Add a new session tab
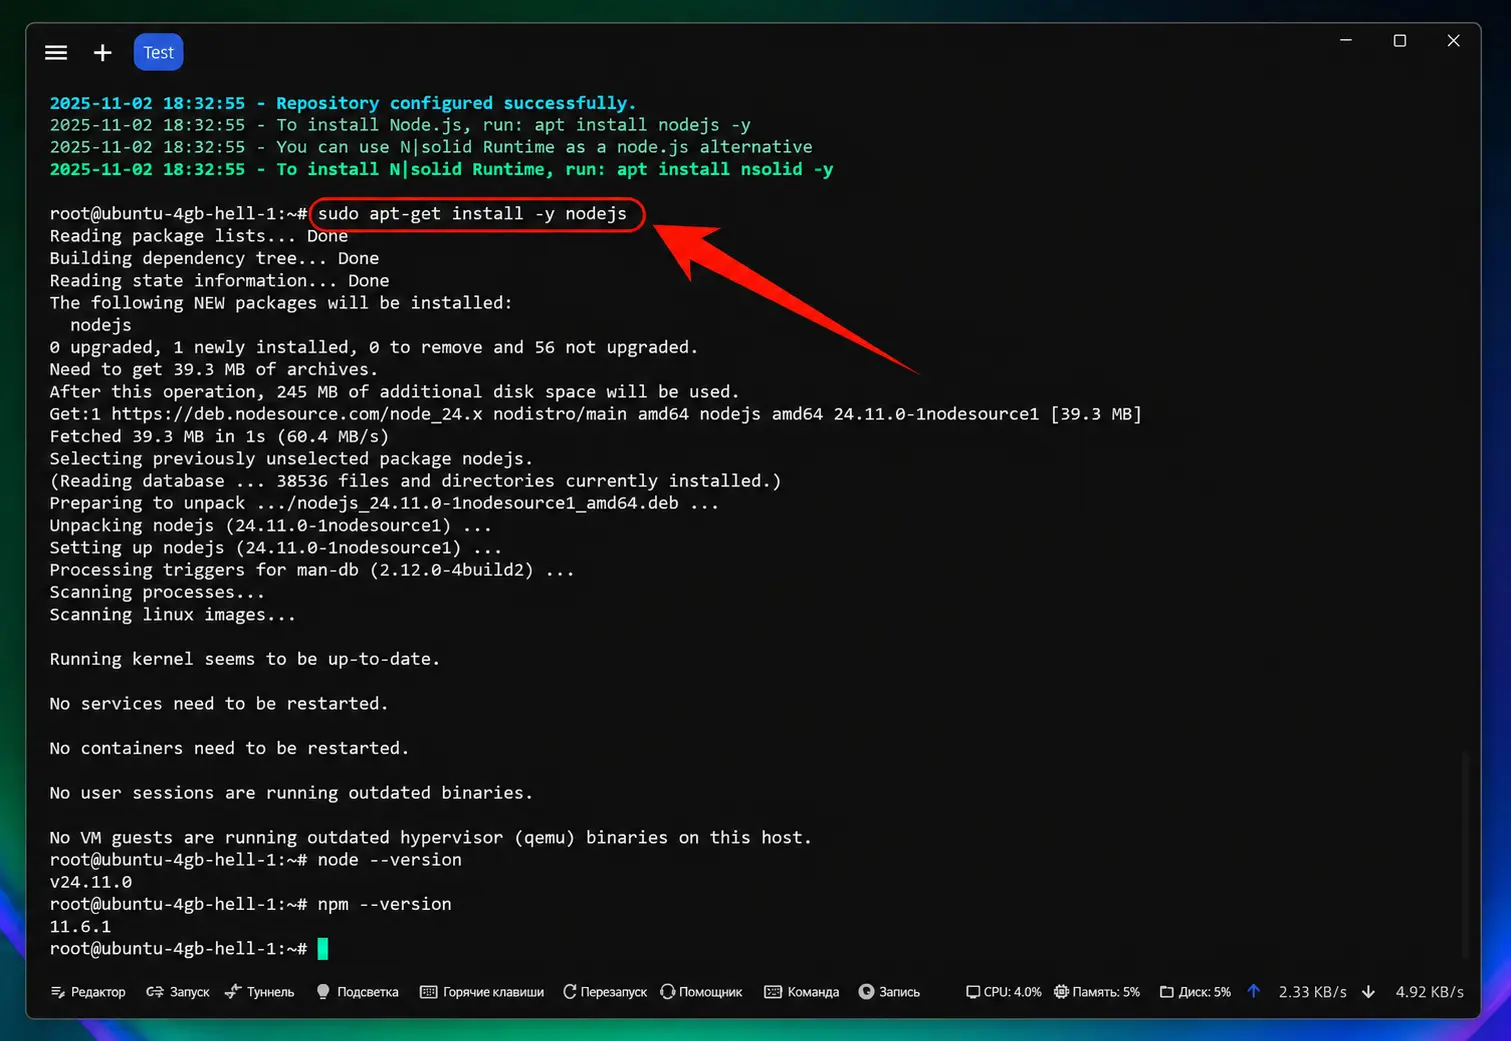Viewport: 1511px width, 1041px height. coord(102,53)
